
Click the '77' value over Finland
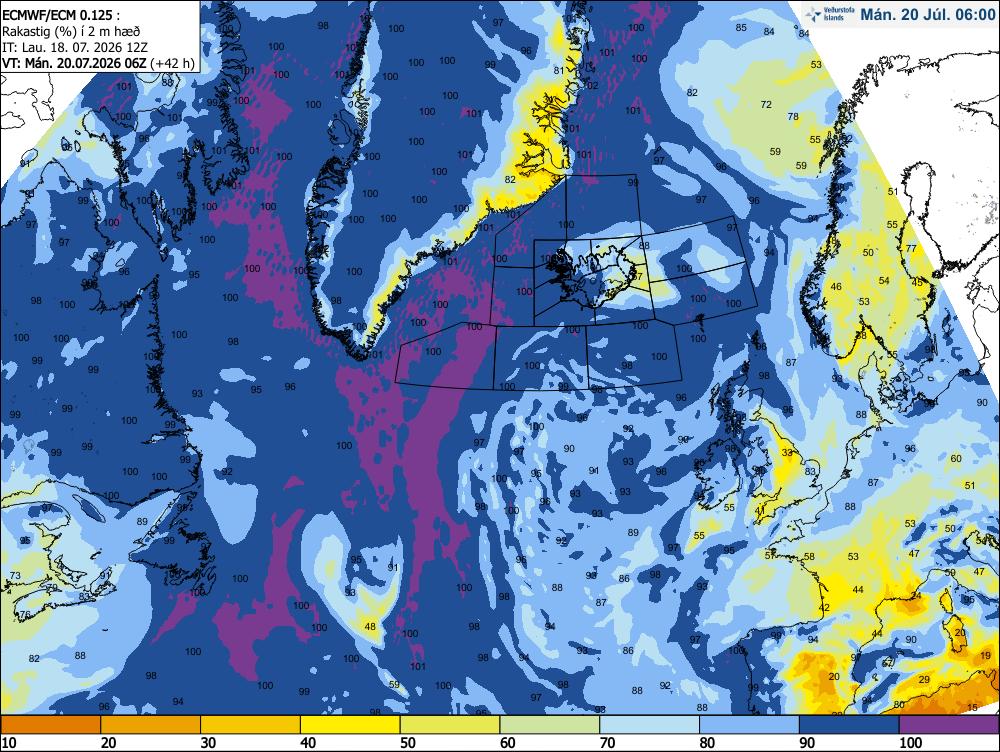[911, 249]
